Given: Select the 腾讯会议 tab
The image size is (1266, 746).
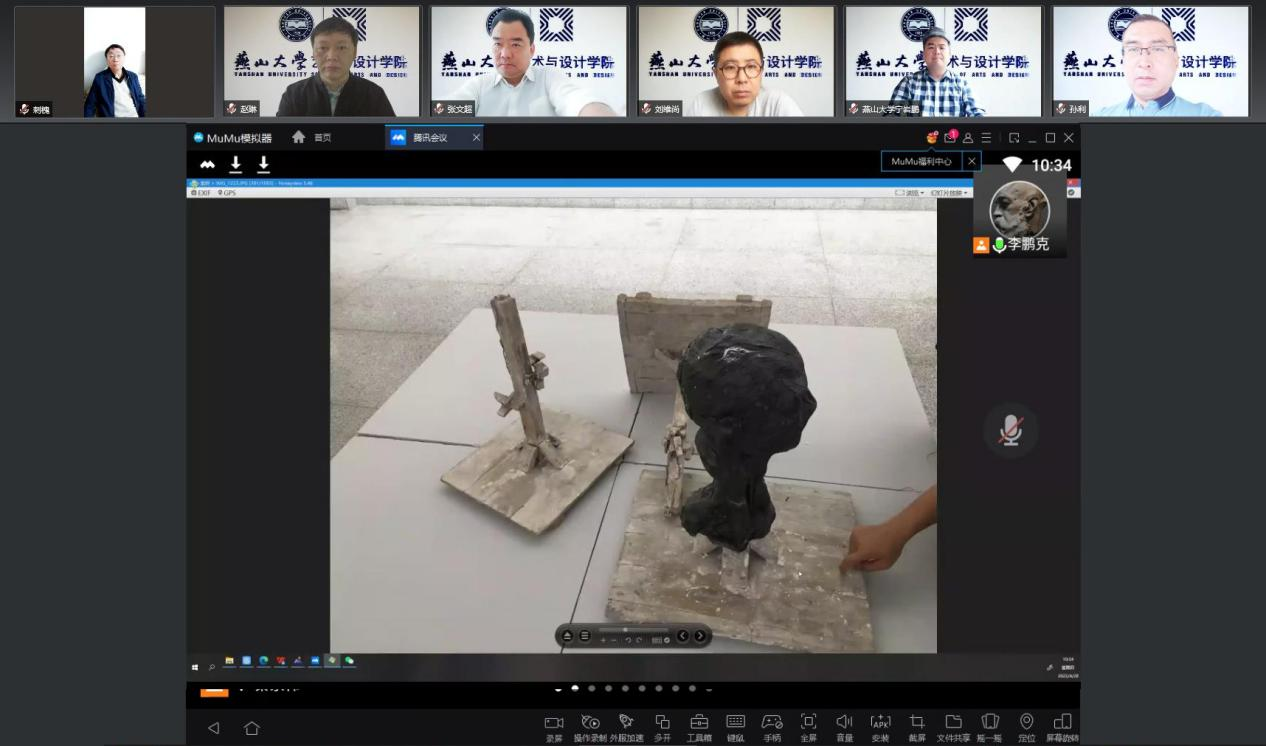Looking at the screenshot, I should [x=431, y=138].
